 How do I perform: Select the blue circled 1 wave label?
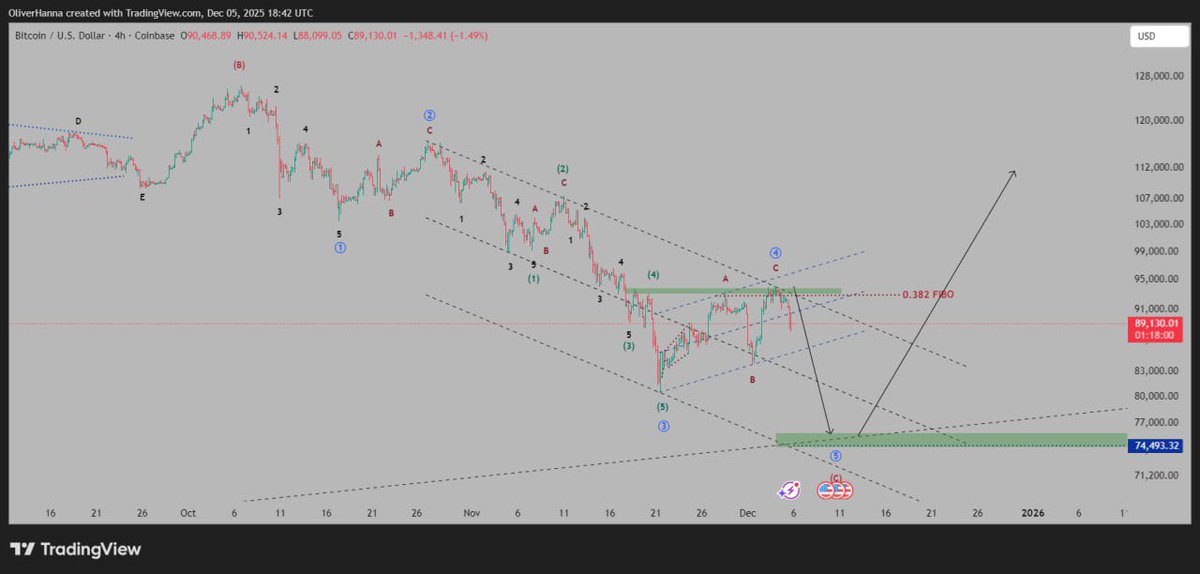click(x=340, y=248)
